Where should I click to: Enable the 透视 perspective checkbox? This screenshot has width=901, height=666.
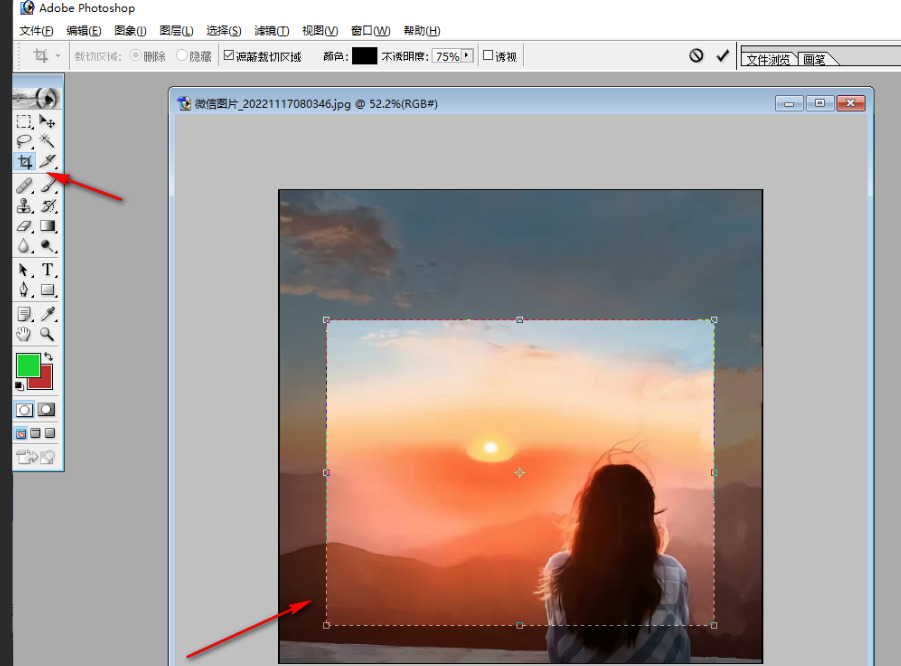point(488,56)
